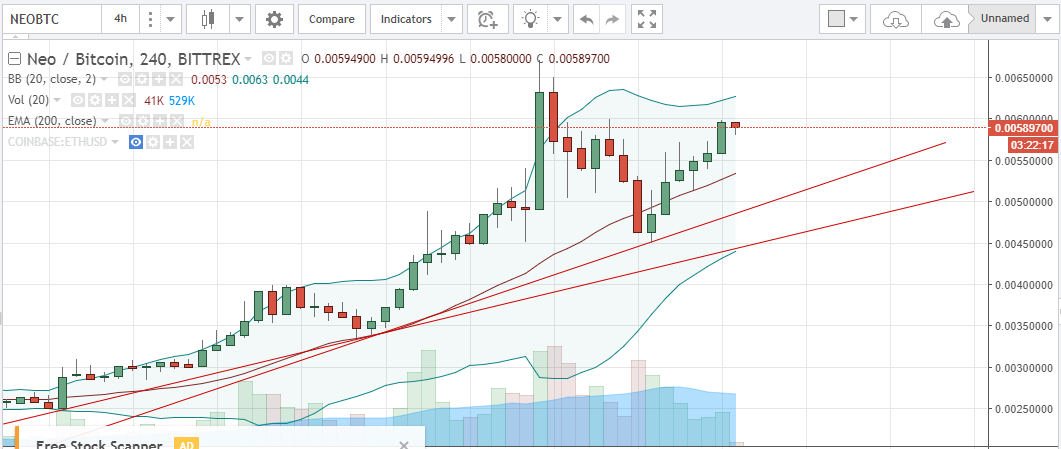Enter fullscreen chart mode

[x=646, y=19]
